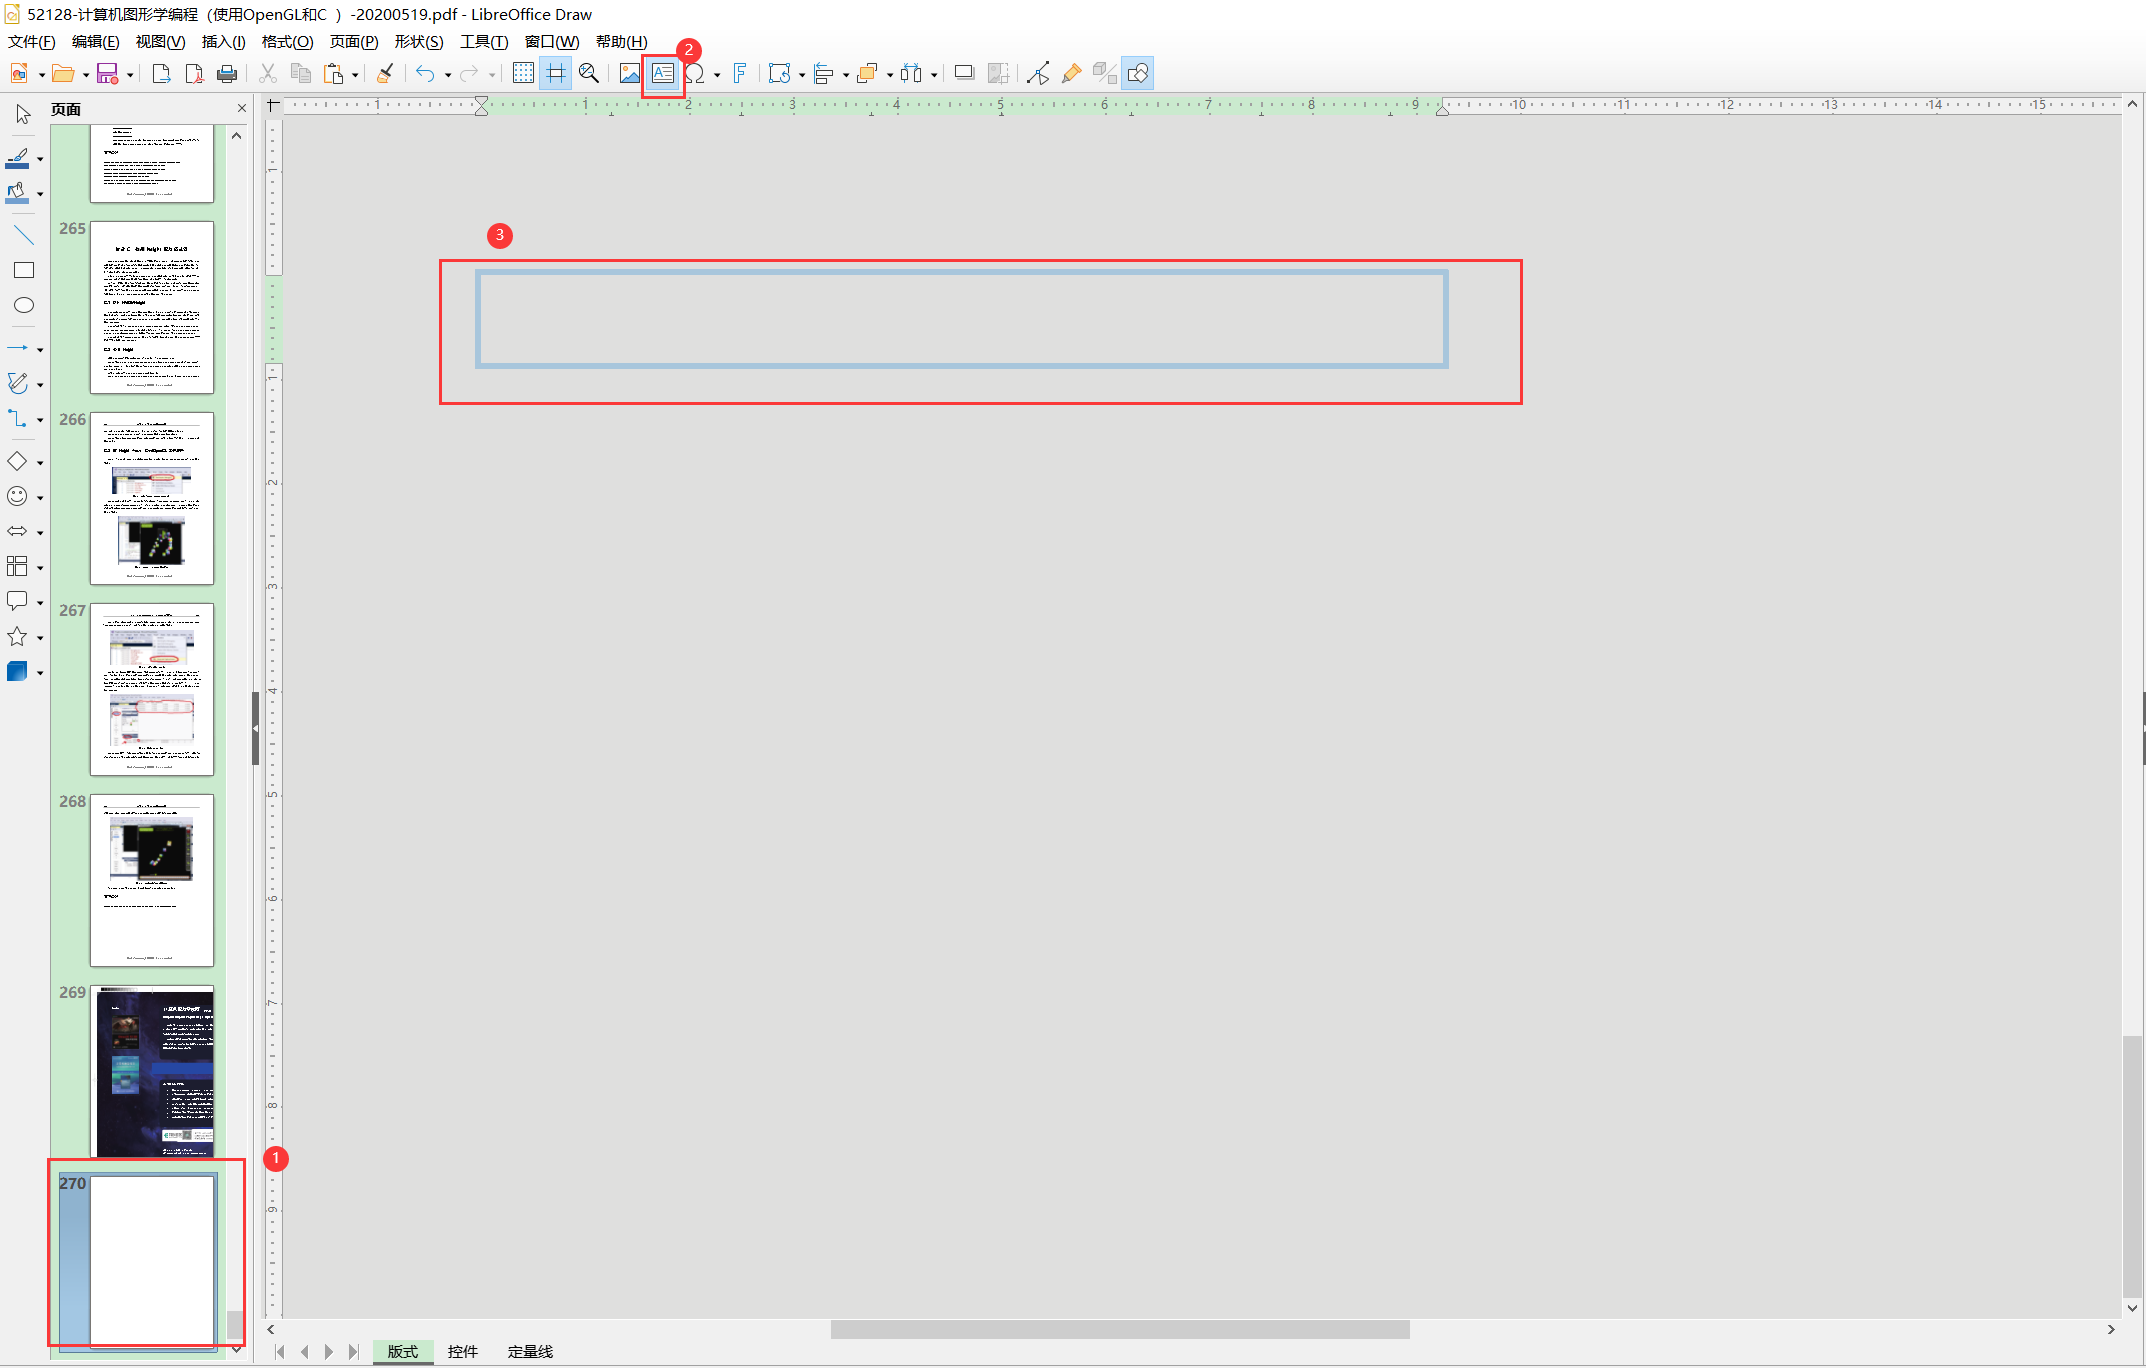Expand Basic Shapes dropdown arrow
The width and height of the screenshot is (2146, 1368).
coord(40,462)
